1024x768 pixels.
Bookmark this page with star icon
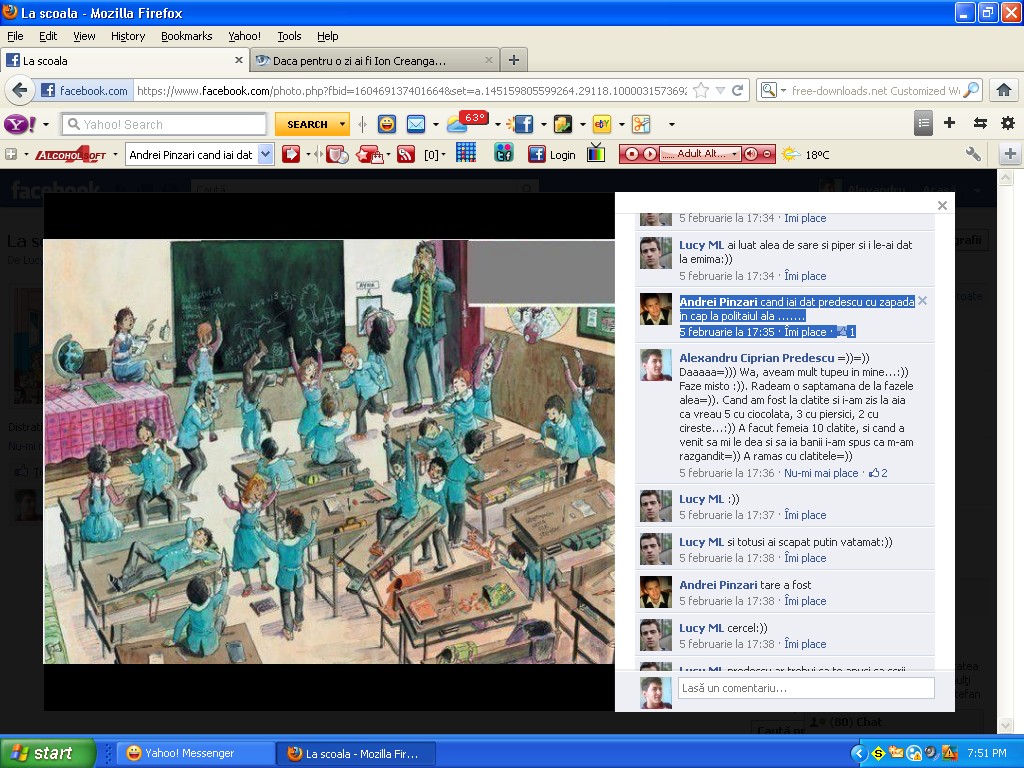(x=701, y=90)
